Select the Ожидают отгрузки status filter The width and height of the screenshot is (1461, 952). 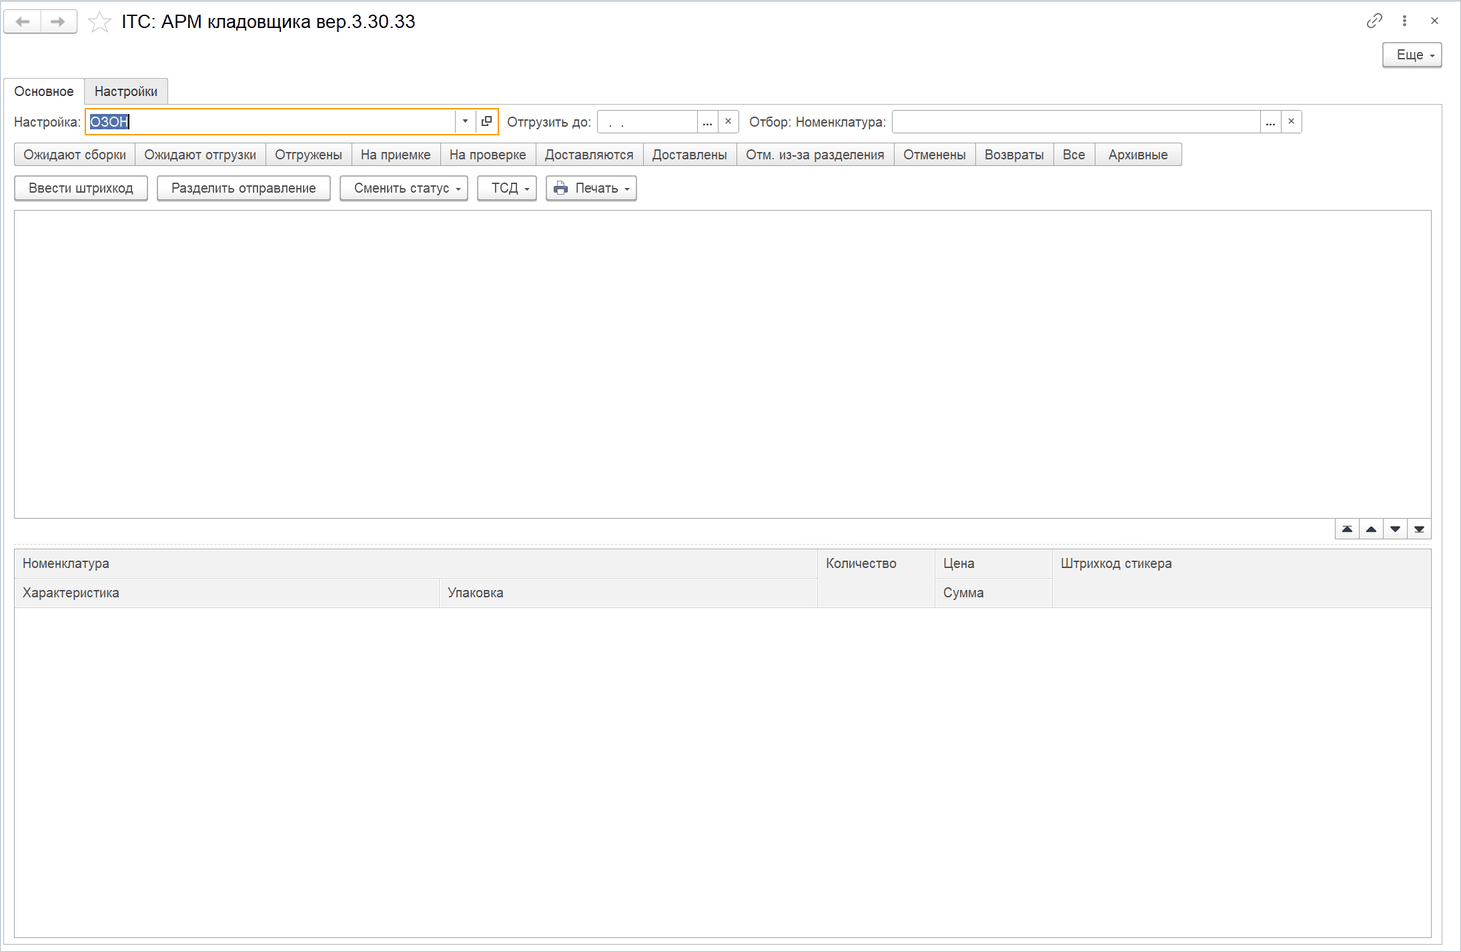[200, 155]
